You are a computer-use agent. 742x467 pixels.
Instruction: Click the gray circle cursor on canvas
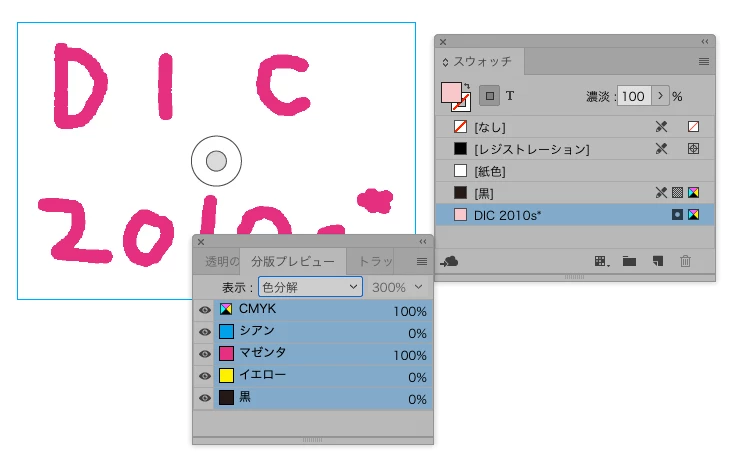point(216,161)
